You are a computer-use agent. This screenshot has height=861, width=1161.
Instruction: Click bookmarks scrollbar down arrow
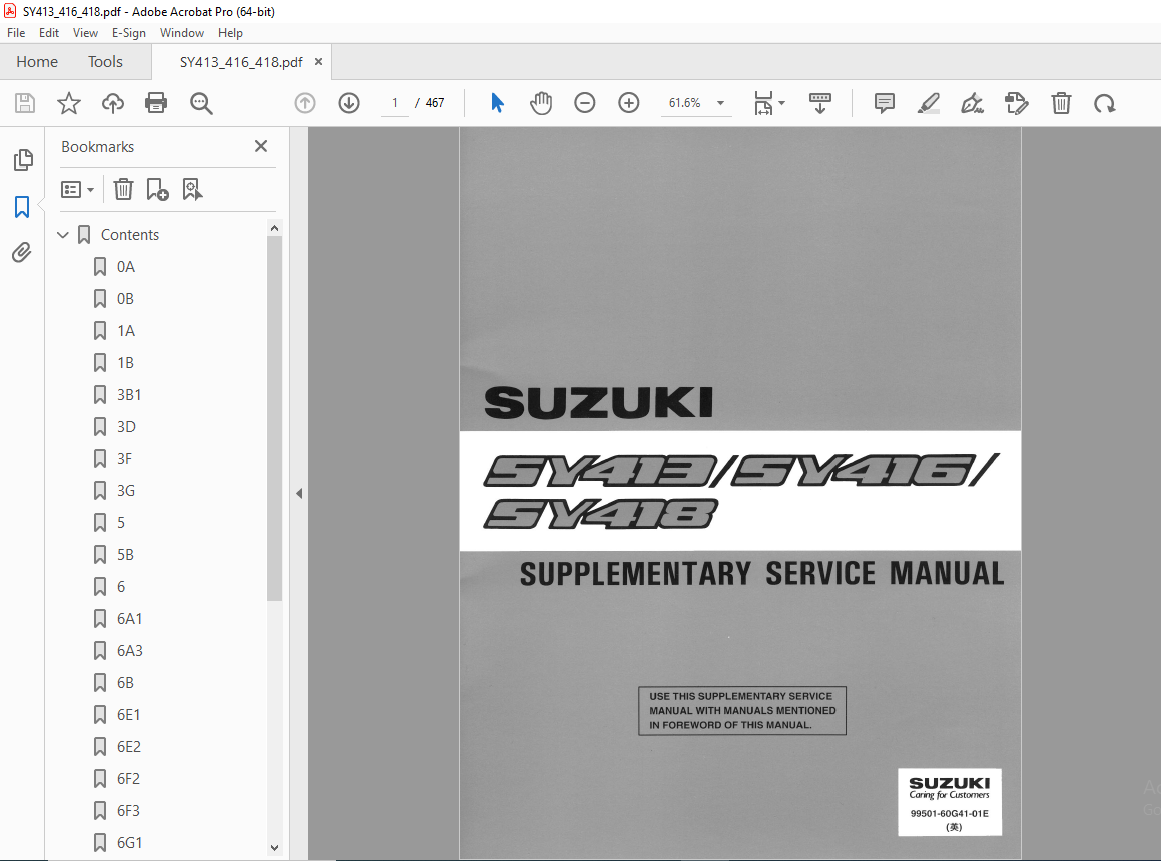coord(275,848)
